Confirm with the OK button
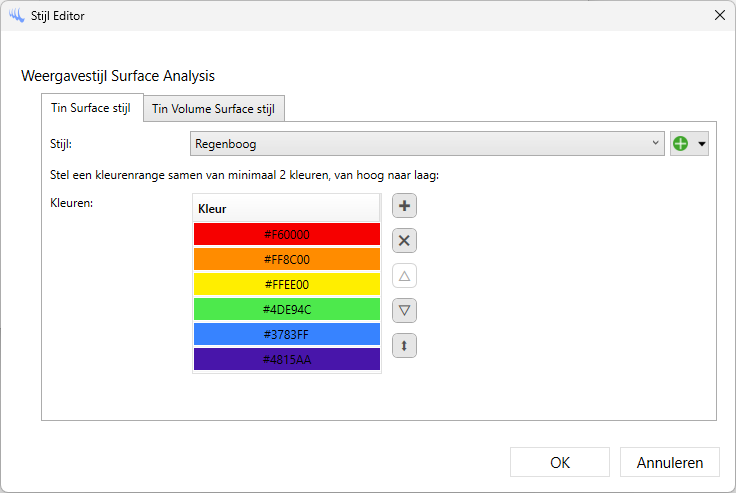Screen dimensions: 736x493 560,462
